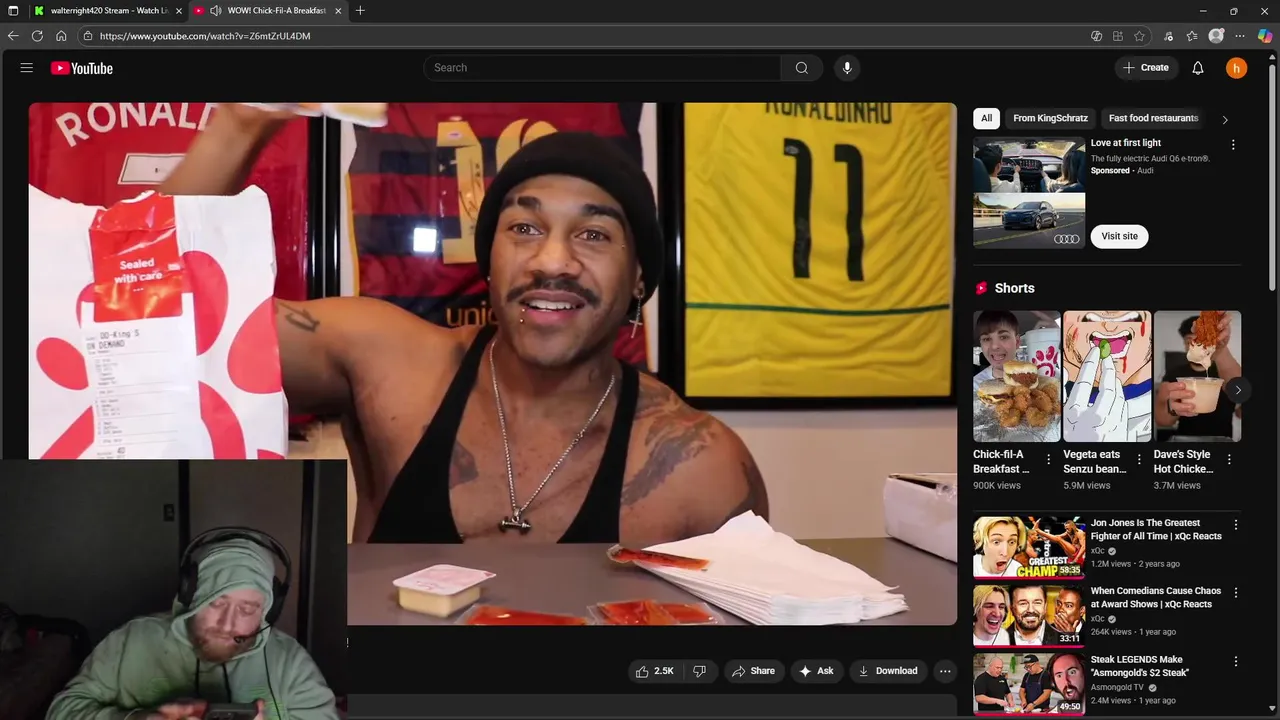
Task: Open the Audi Q6 e-tron ad thumbnail
Action: click(x=1029, y=192)
